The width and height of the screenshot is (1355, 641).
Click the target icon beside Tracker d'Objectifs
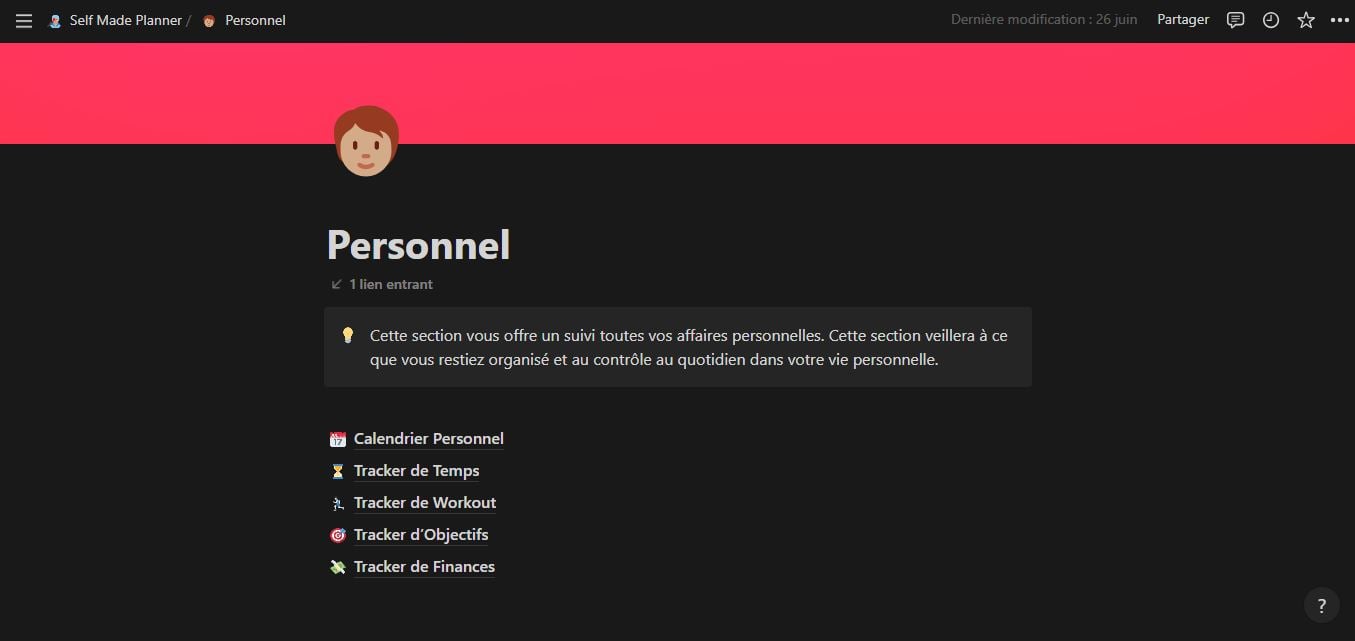338,535
